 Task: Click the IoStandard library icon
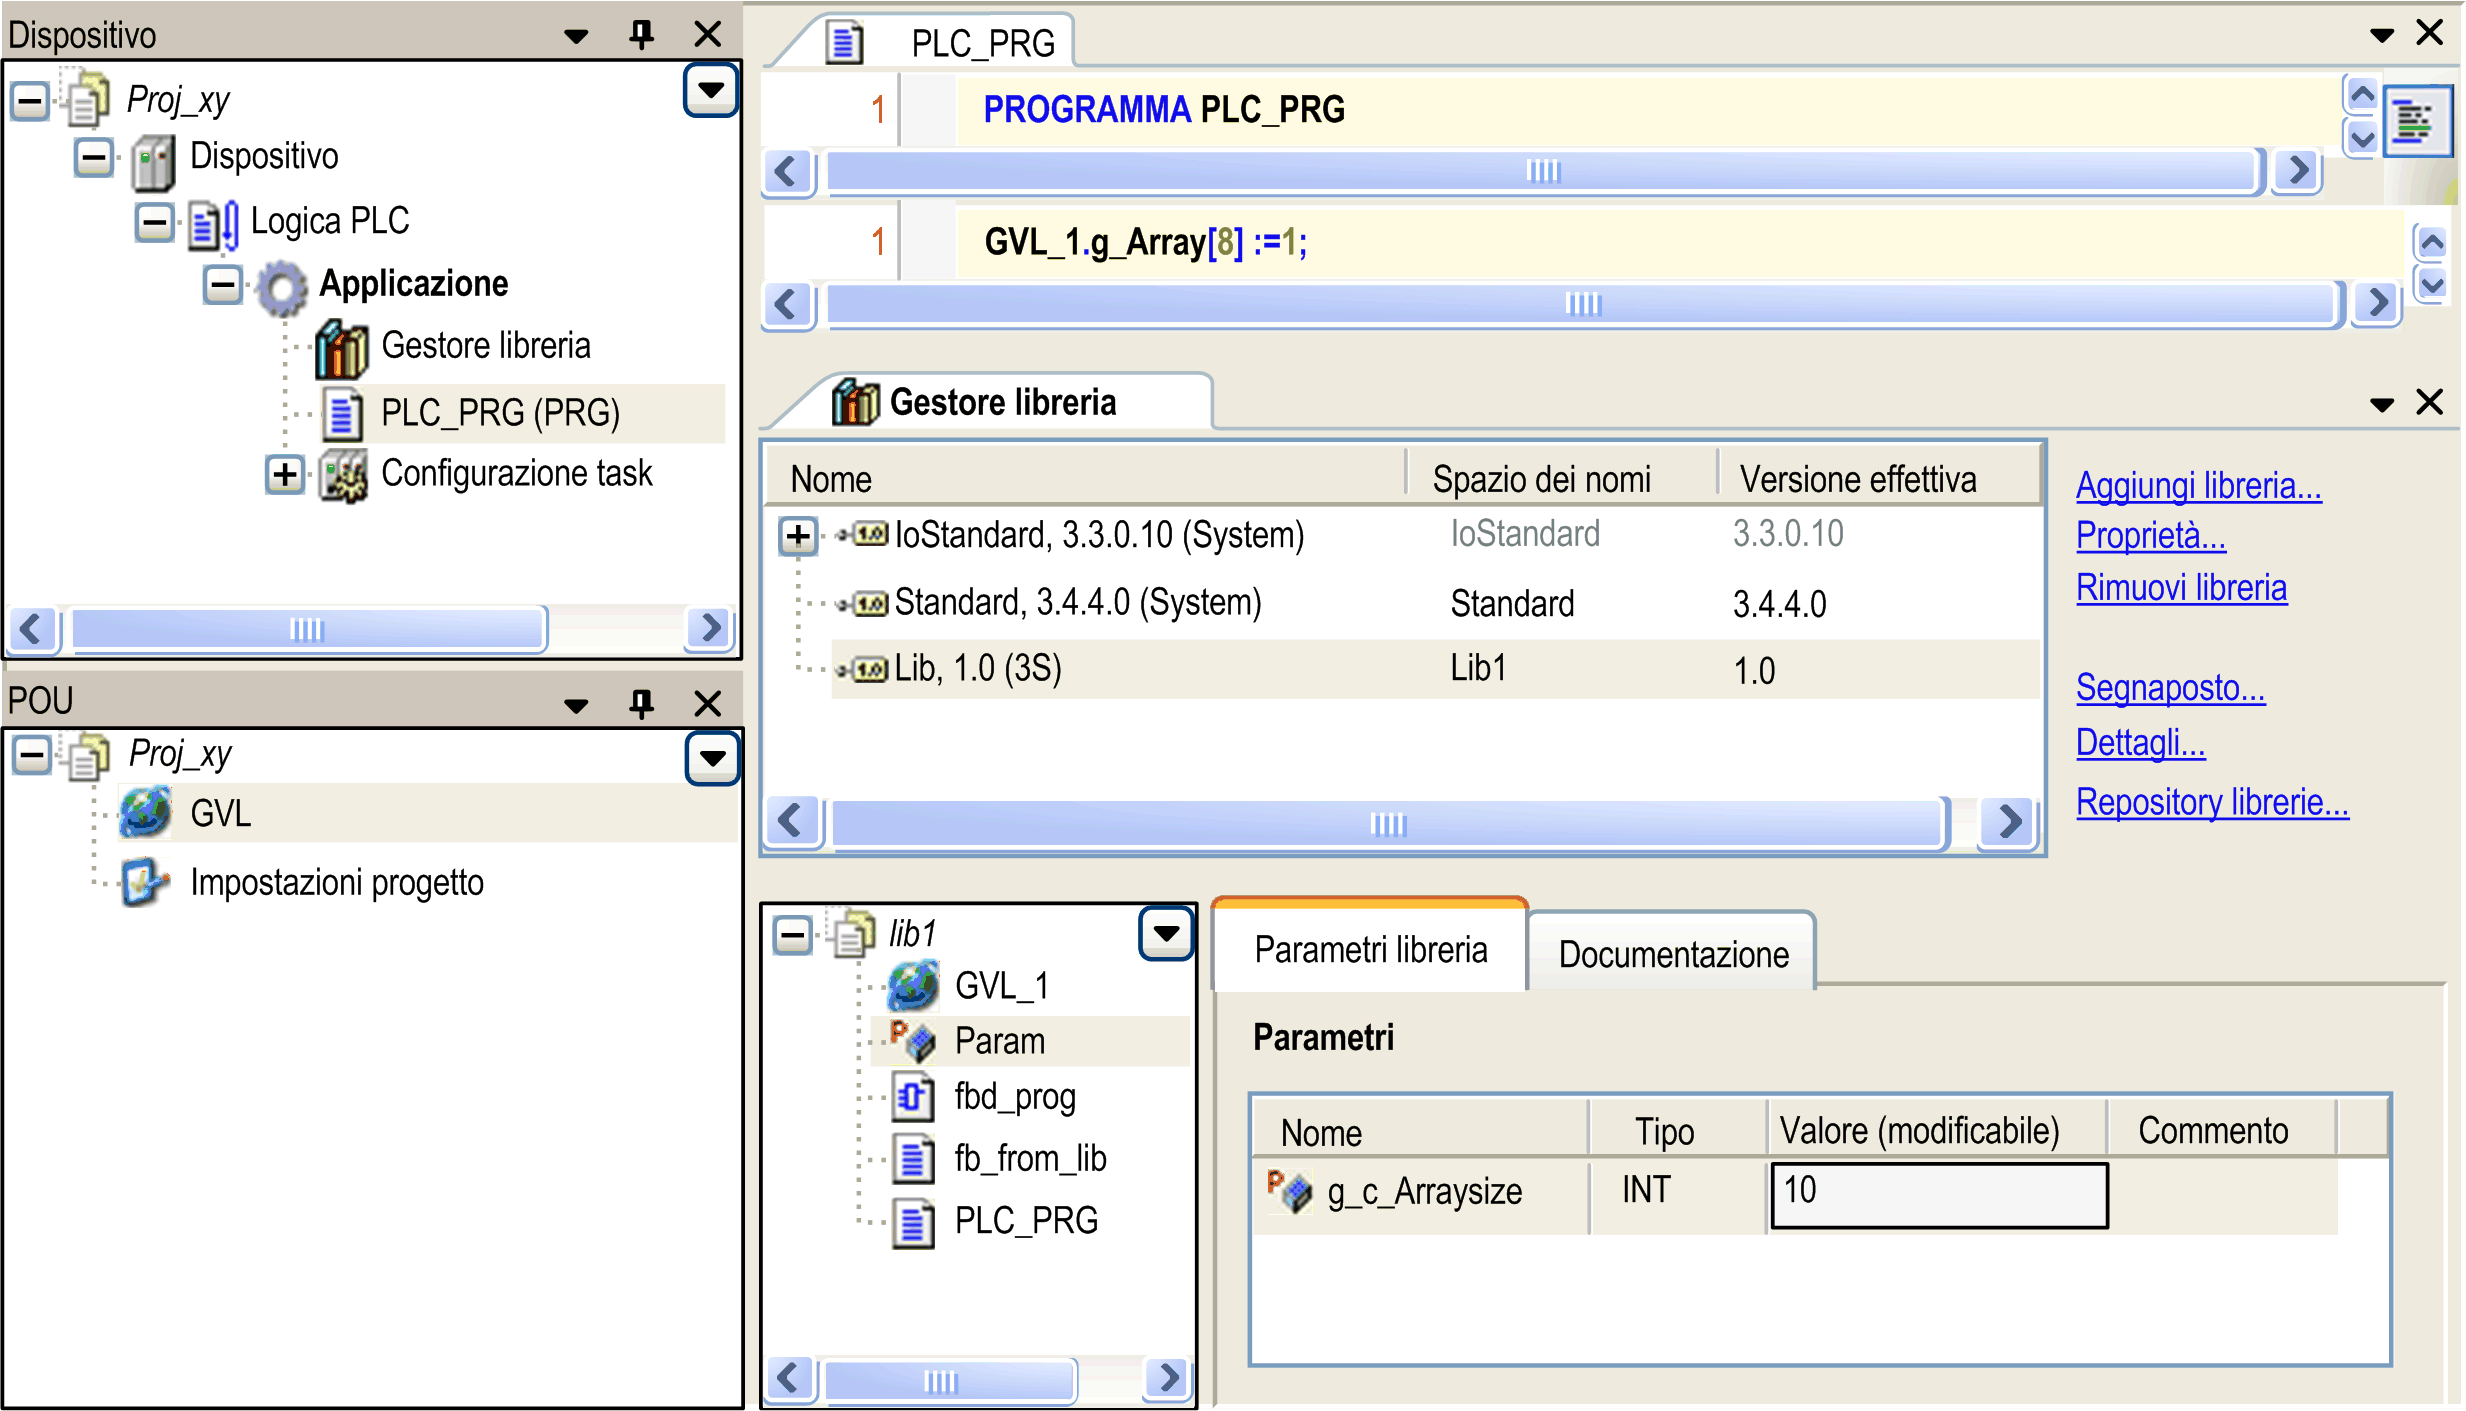click(x=864, y=535)
